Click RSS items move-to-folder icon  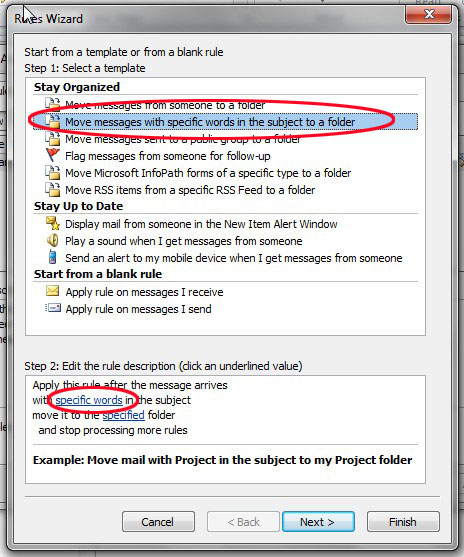click(53, 189)
